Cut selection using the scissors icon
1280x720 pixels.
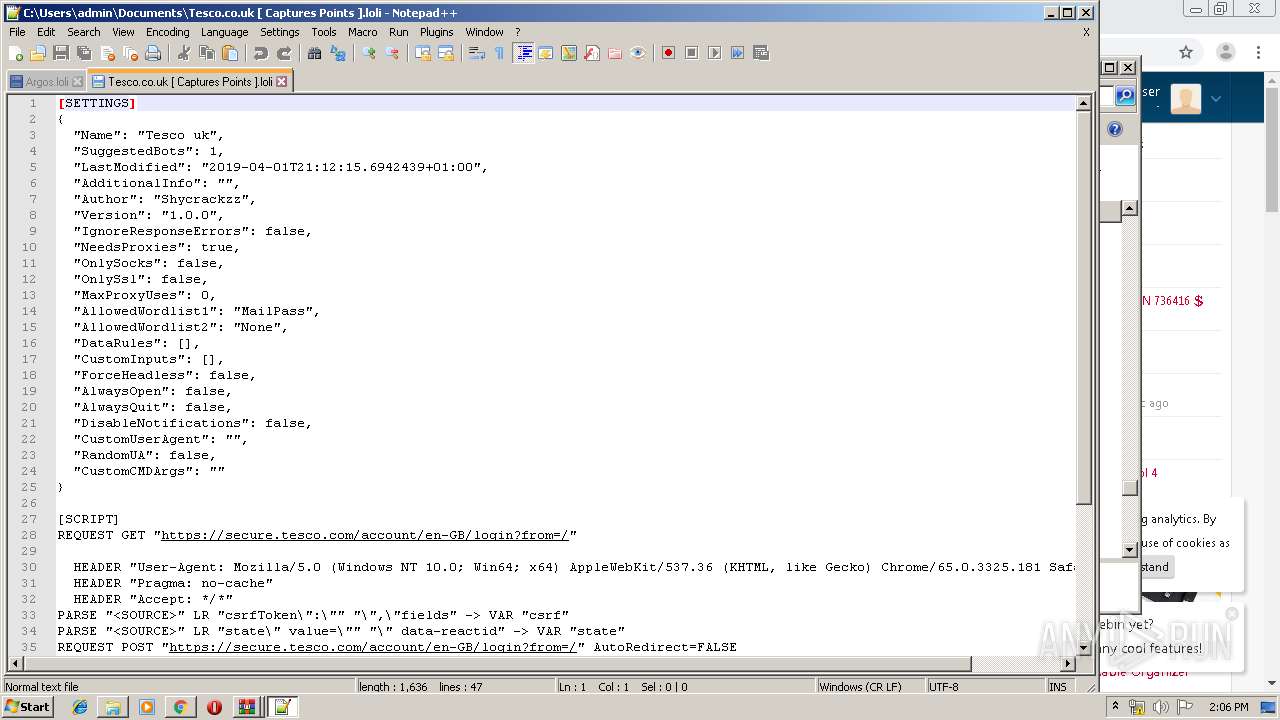pos(183,53)
